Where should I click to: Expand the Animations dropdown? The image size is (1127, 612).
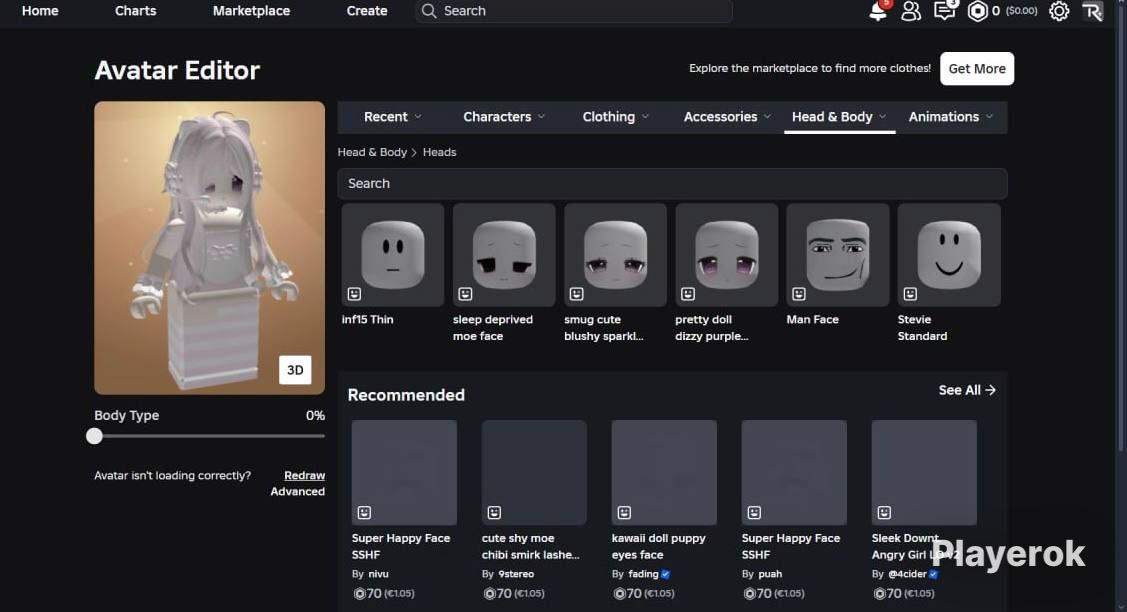tap(950, 117)
